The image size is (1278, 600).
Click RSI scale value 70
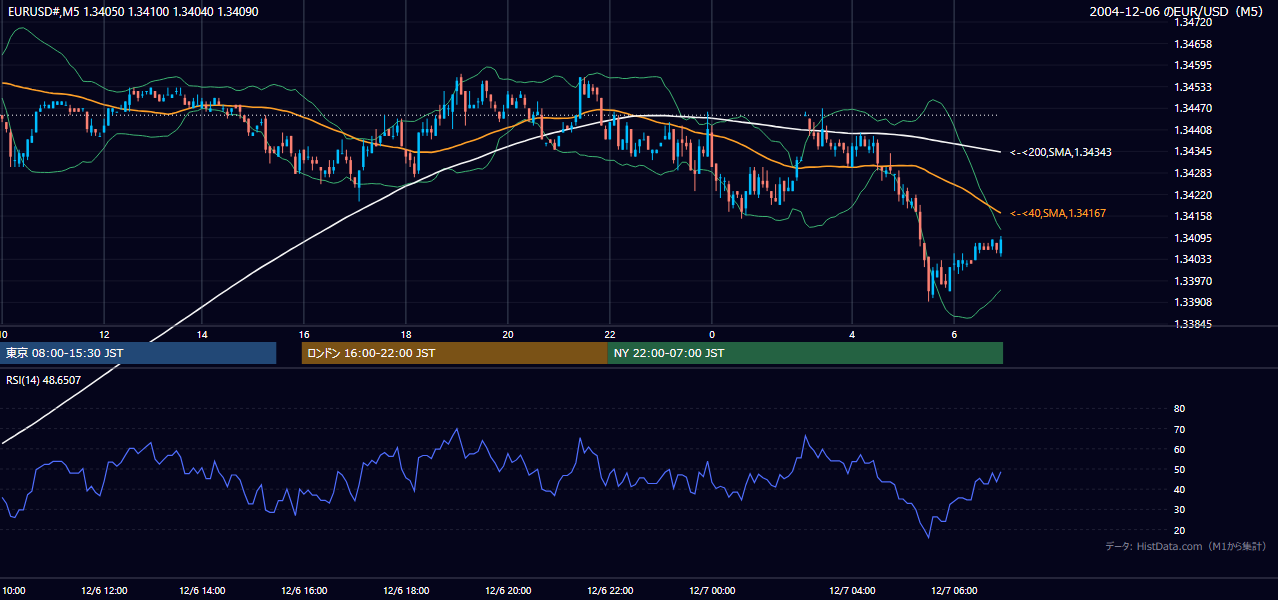[1179, 429]
